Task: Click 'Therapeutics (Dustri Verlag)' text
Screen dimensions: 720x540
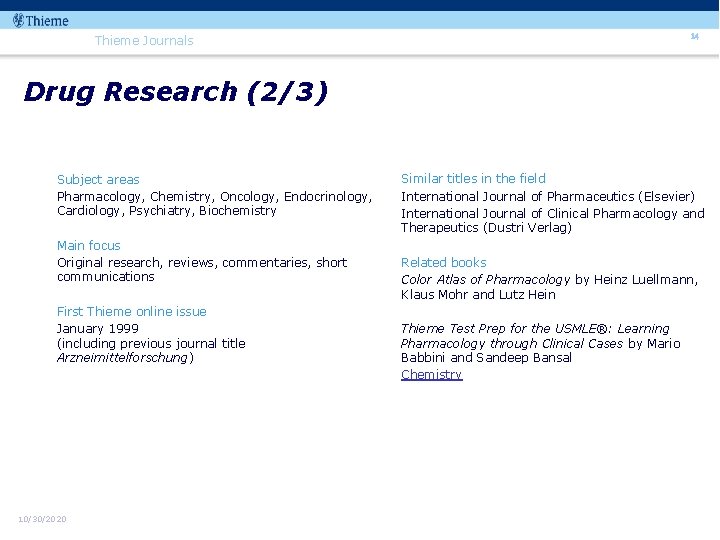Action: (486, 228)
